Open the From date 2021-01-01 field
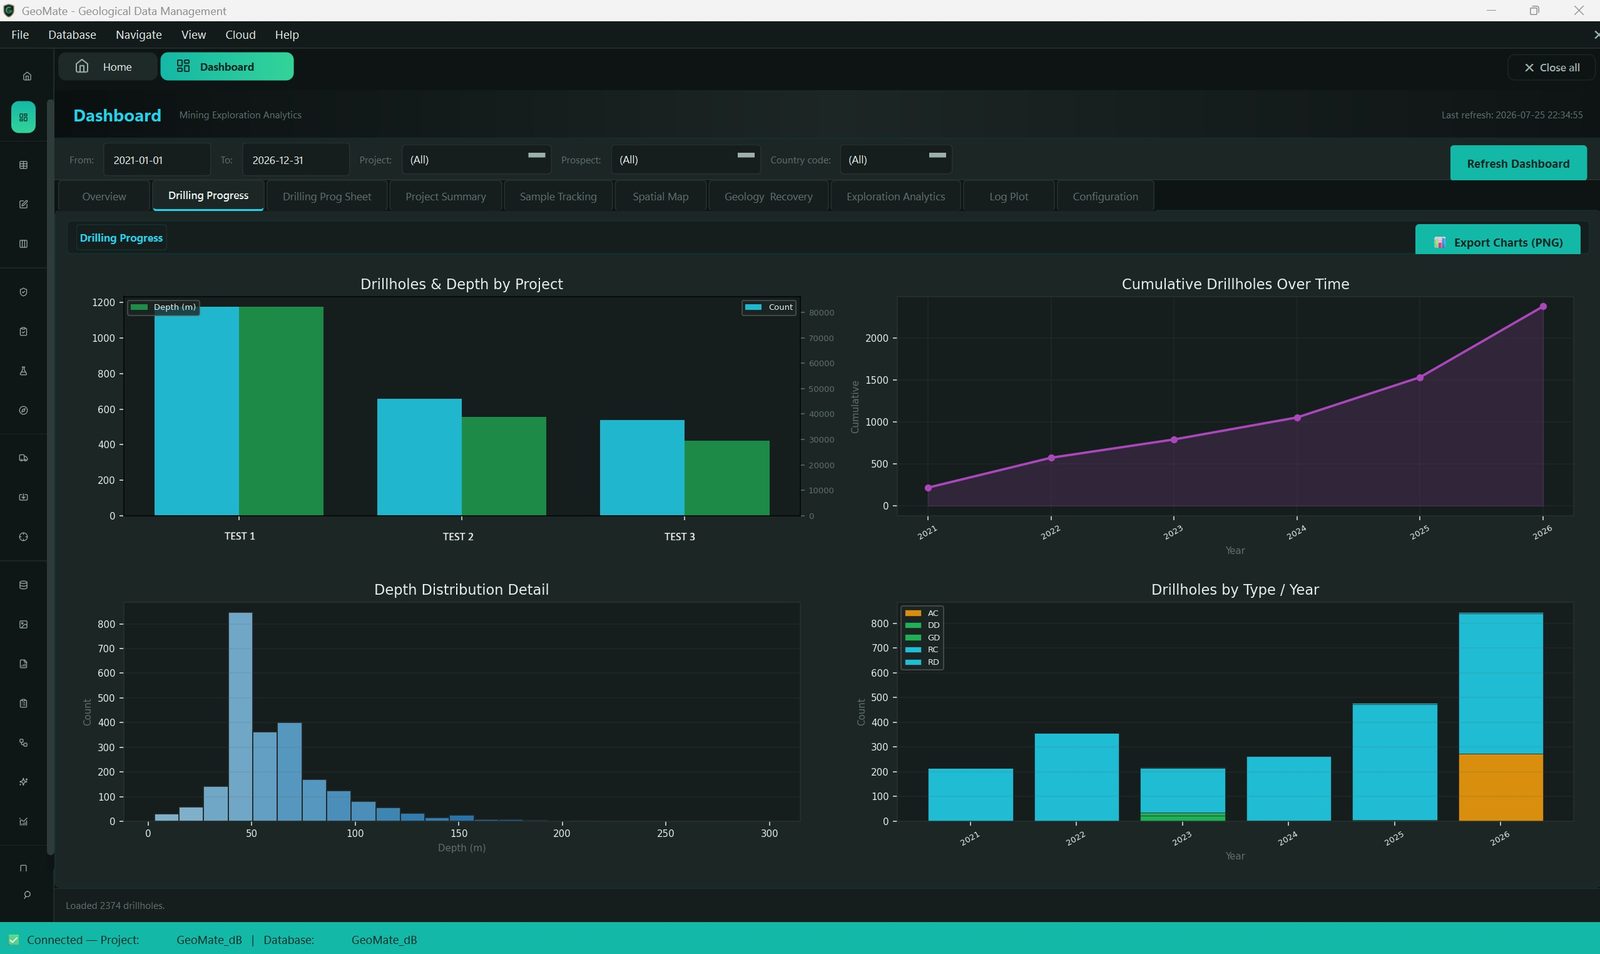The image size is (1600, 954). coord(156,160)
